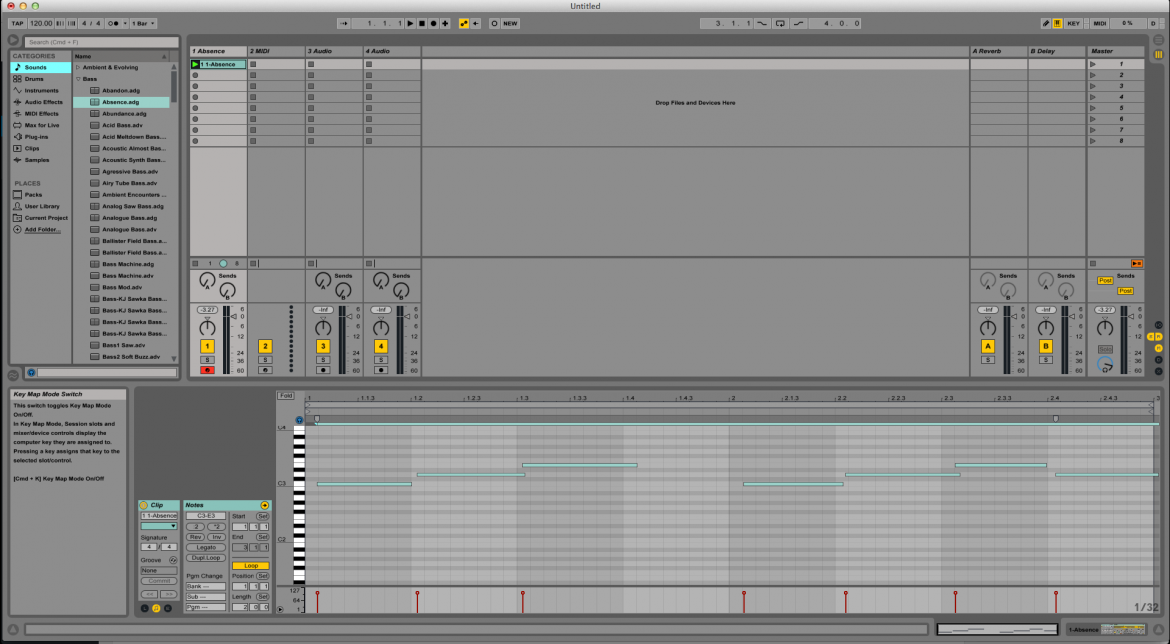
Task: Show Envelopes box with E button
Action: click(x=168, y=608)
